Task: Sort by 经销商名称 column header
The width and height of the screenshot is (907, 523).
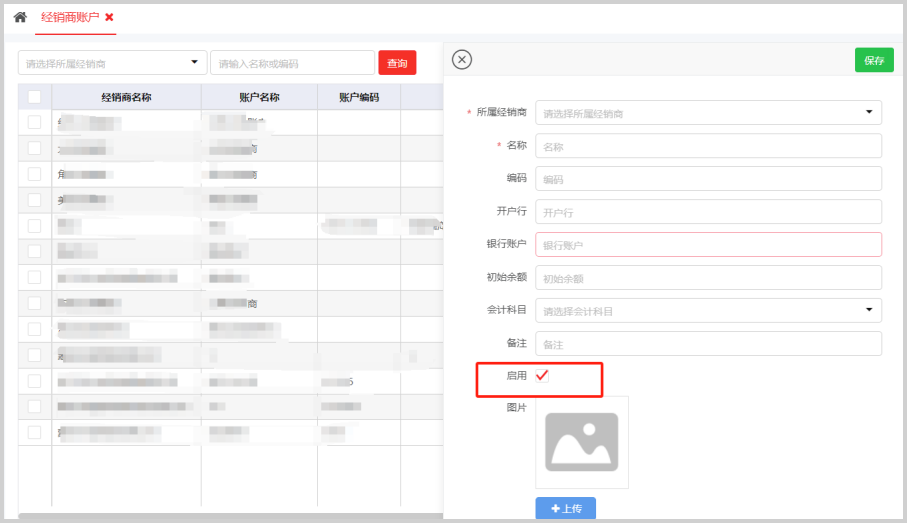Action: (126, 97)
